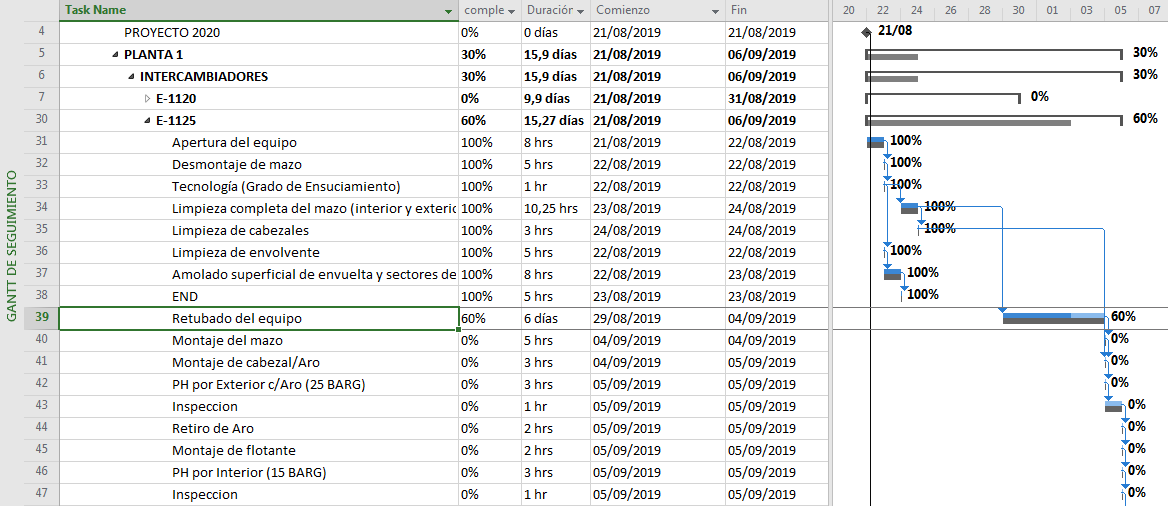Click the Apertura del equipo task name
This screenshot has width=1168, height=506.
(x=234, y=143)
